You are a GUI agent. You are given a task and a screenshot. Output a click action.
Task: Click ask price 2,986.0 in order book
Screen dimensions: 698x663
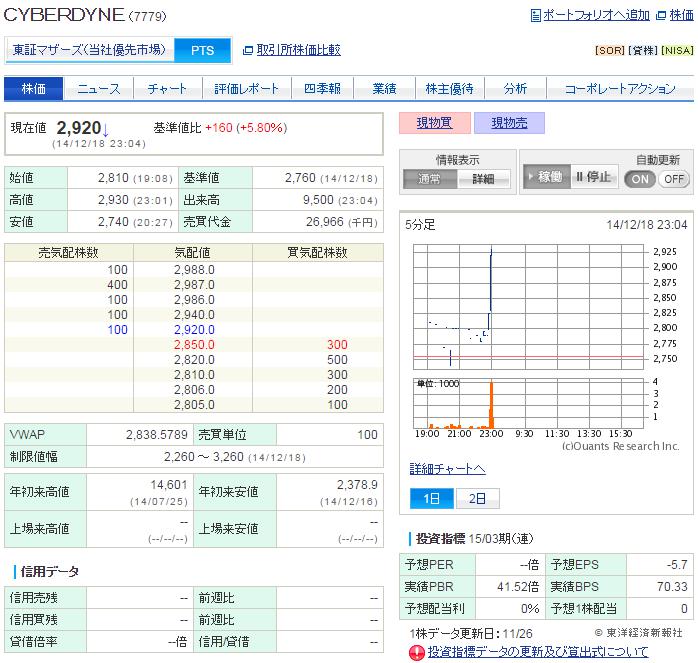coord(194,300)
